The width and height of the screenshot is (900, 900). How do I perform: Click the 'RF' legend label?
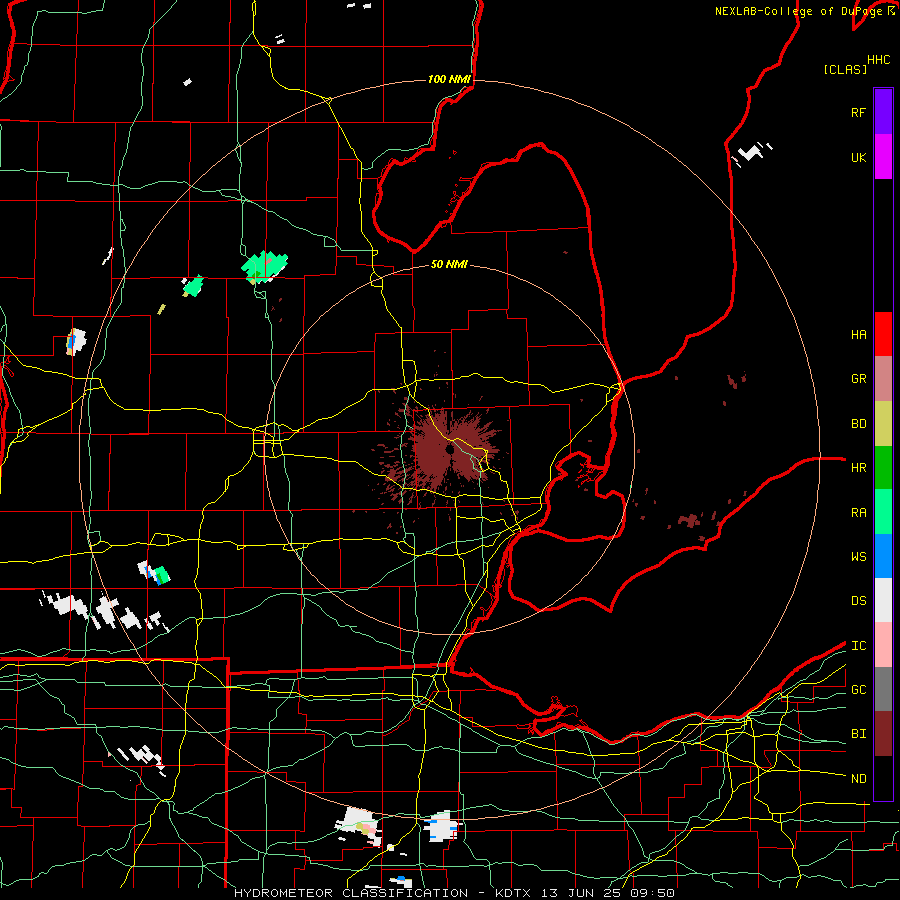pyautogui.click(x=858, y=113)
